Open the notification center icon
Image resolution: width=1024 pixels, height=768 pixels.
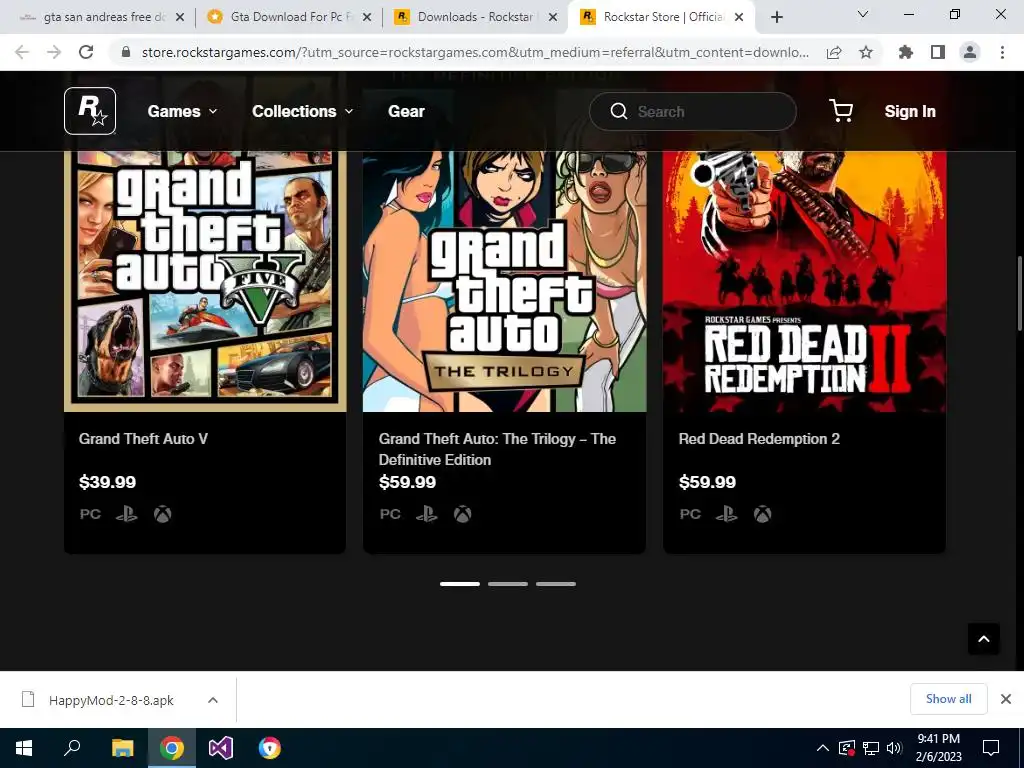991,748
